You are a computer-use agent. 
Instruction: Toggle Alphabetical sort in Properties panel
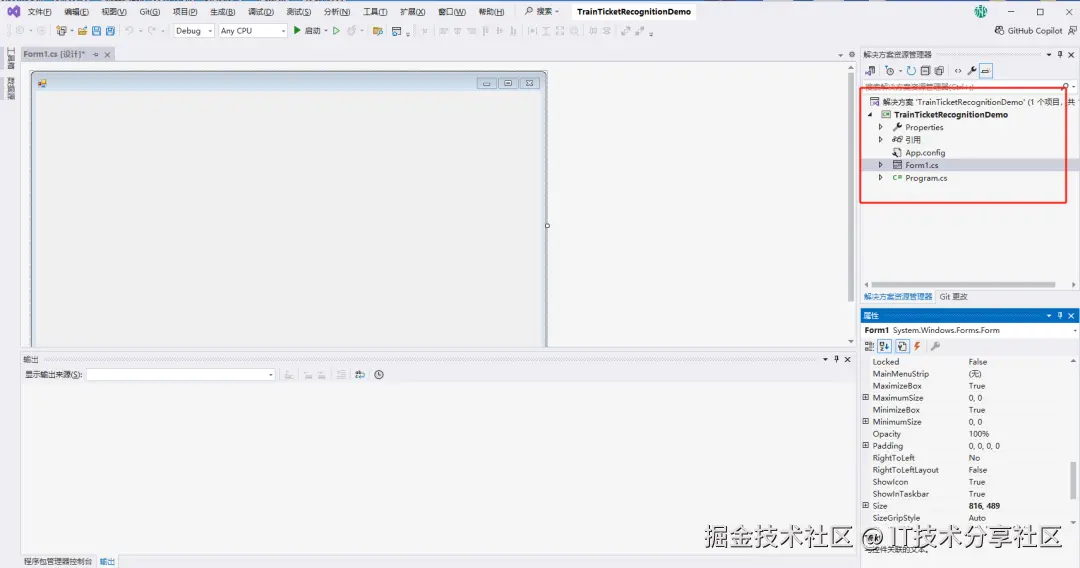[x=884, y=346]
